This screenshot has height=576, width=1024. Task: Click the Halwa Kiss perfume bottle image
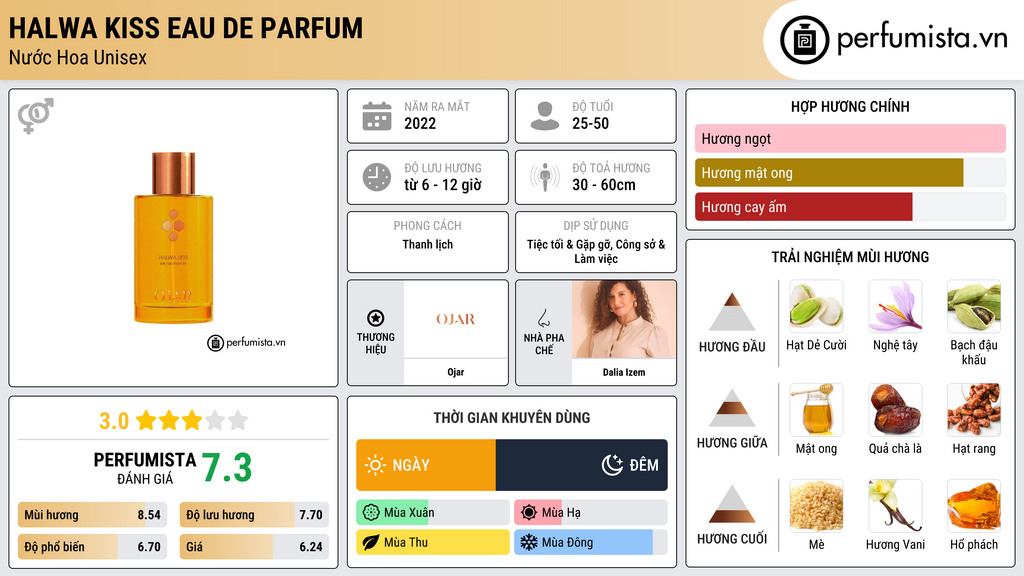174,238
